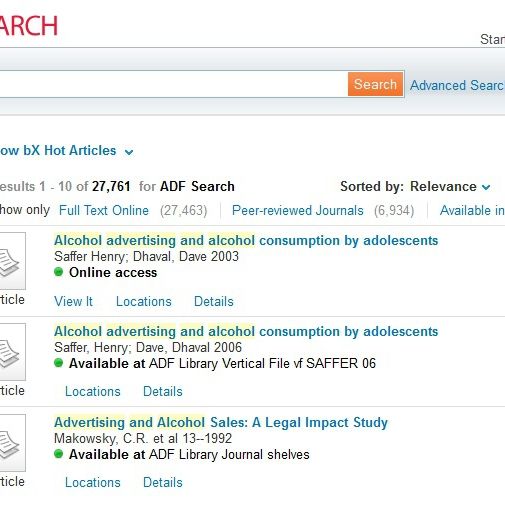Screen dimensions: 505x505
Task: Click the first result's article document icon
Action: click(12, 261)
